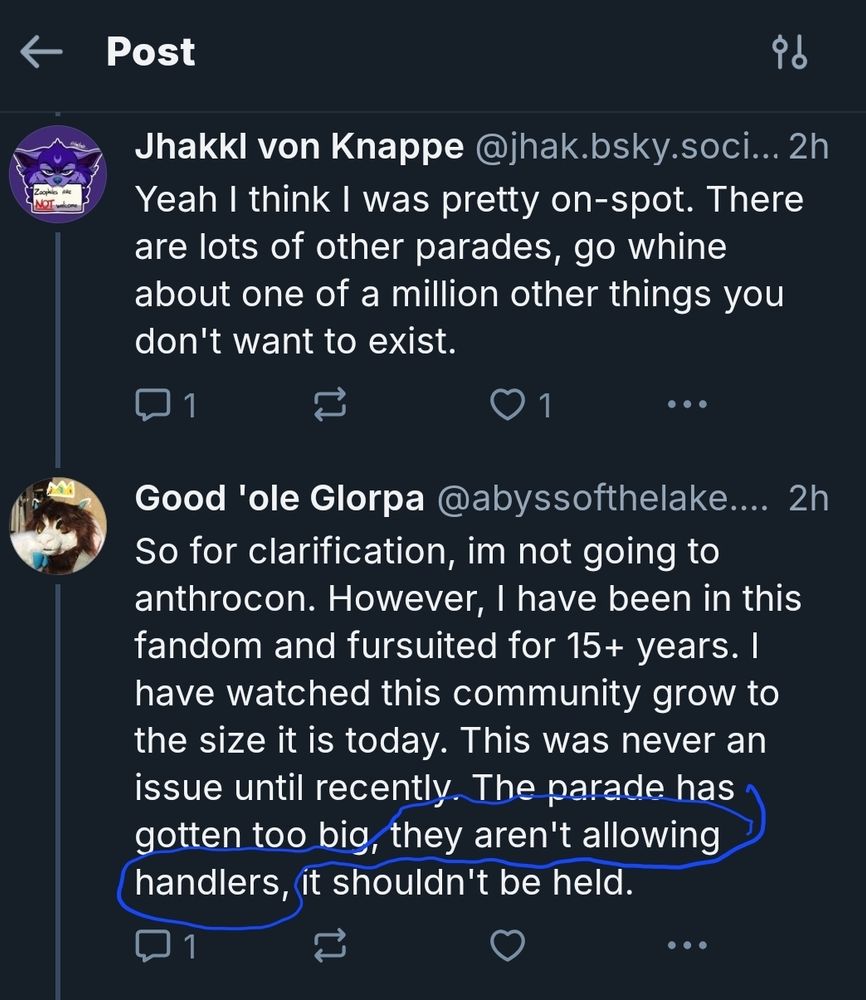Repost Good 'ole Glorpa's post
The height and width of the screenshot is (1000, 866).
click(x=330, y=944)
